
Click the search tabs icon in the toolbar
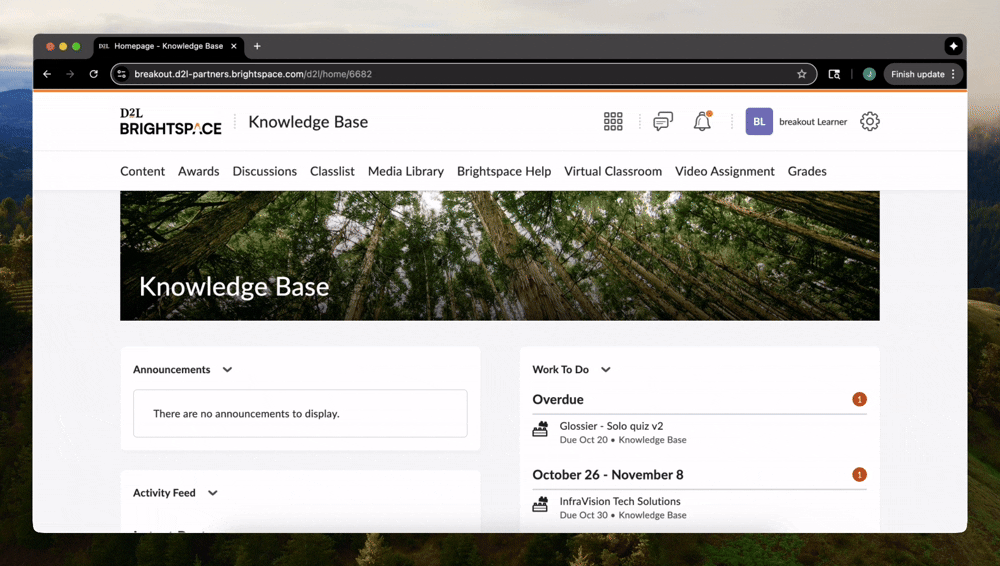[834, 74]
